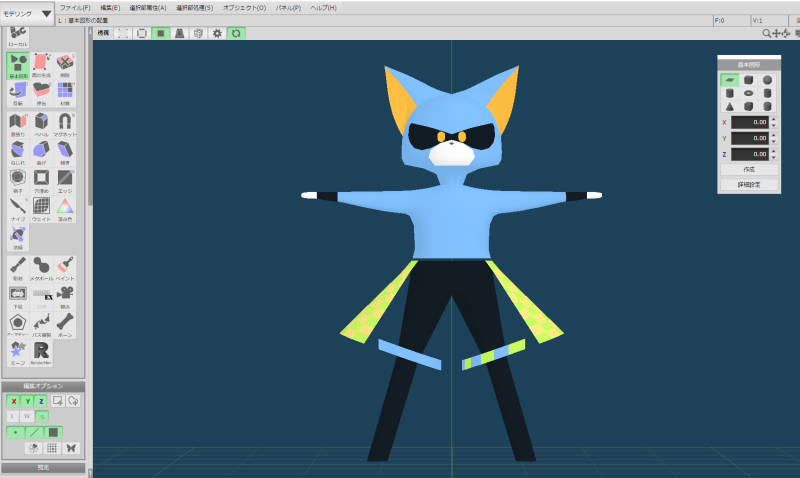Open the パネル(P) menu
Screen dimensions: 800x478
(288, 8)
